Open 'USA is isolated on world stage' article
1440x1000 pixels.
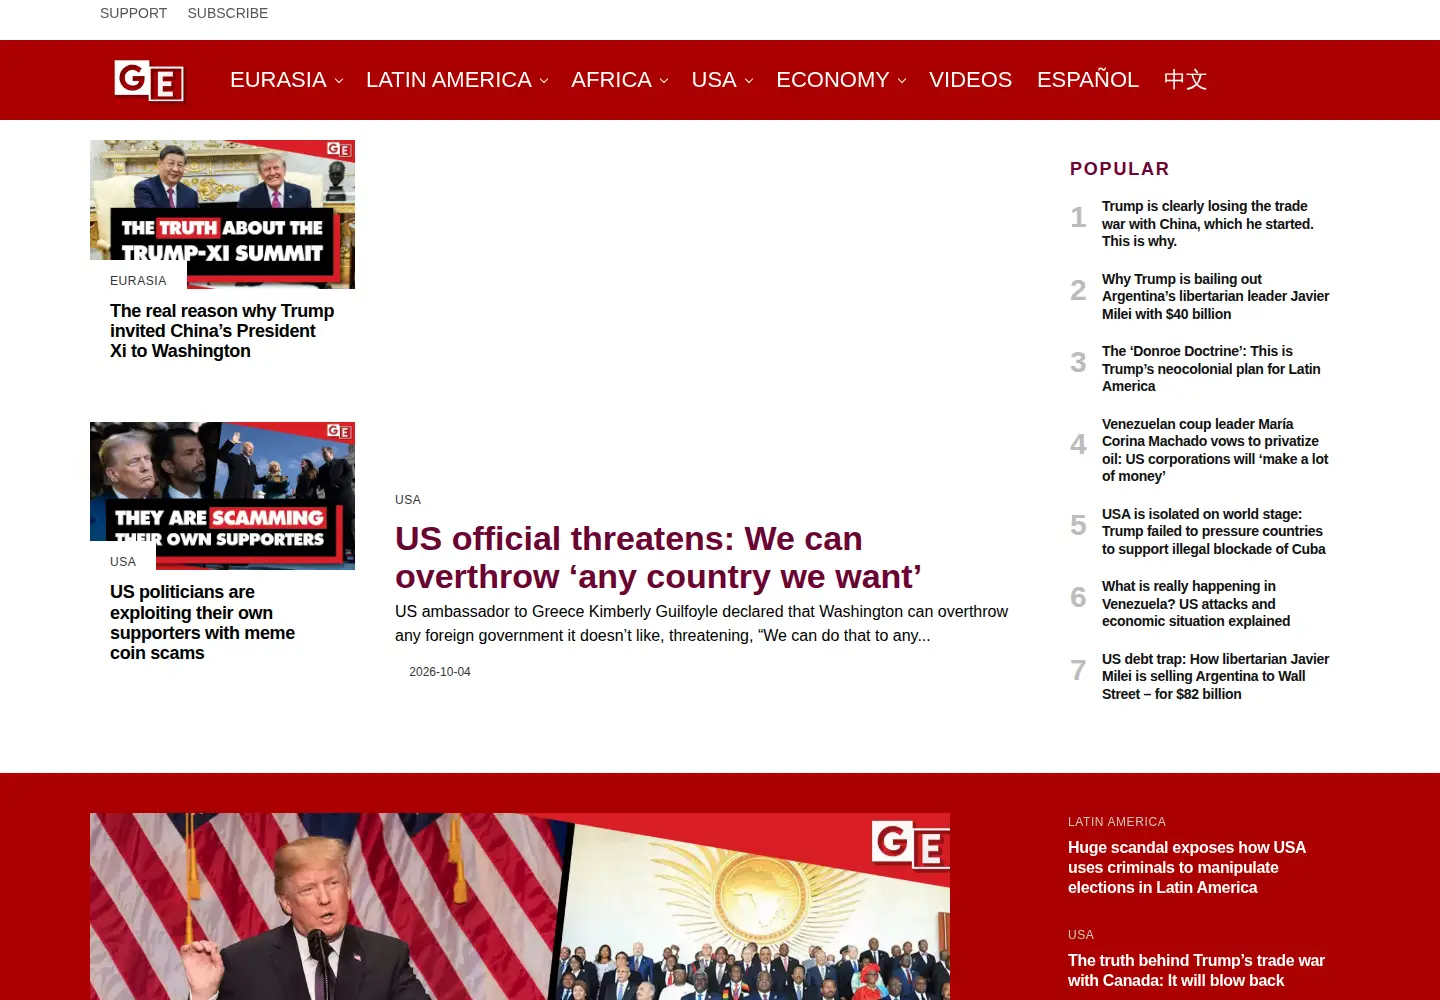click(x=1213, y=531)
